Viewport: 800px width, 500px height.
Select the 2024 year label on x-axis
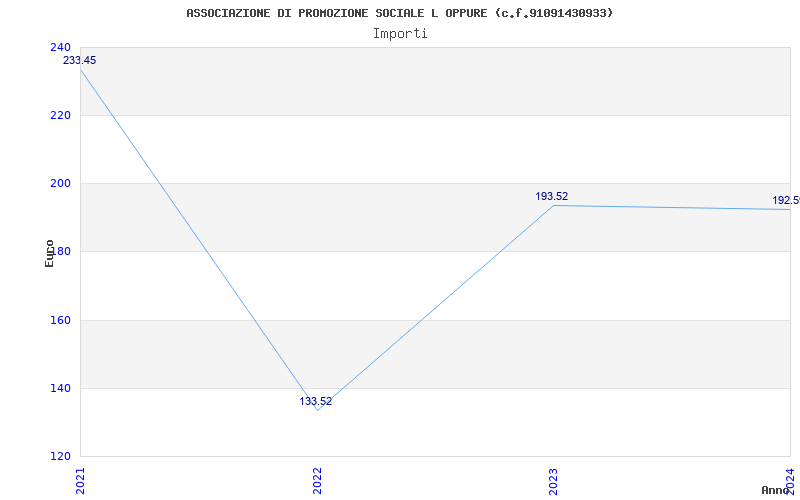(789, 478)
